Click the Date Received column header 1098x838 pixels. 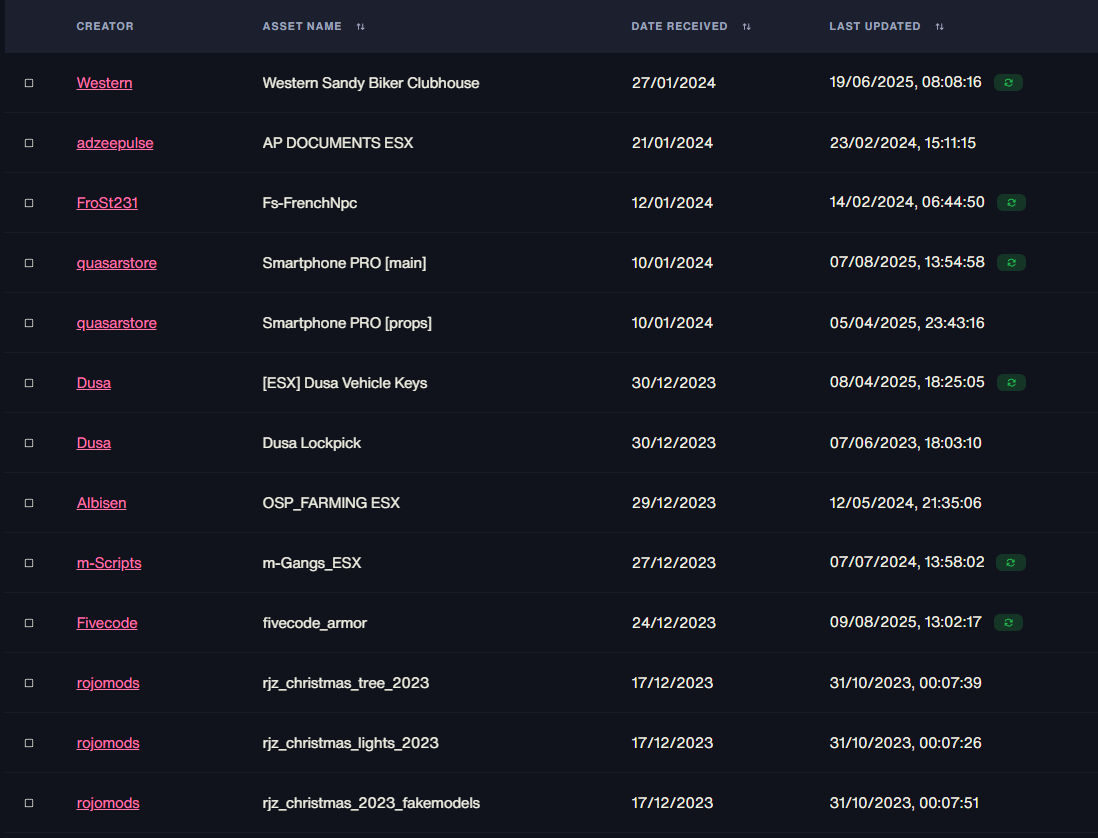coord(679,27)
